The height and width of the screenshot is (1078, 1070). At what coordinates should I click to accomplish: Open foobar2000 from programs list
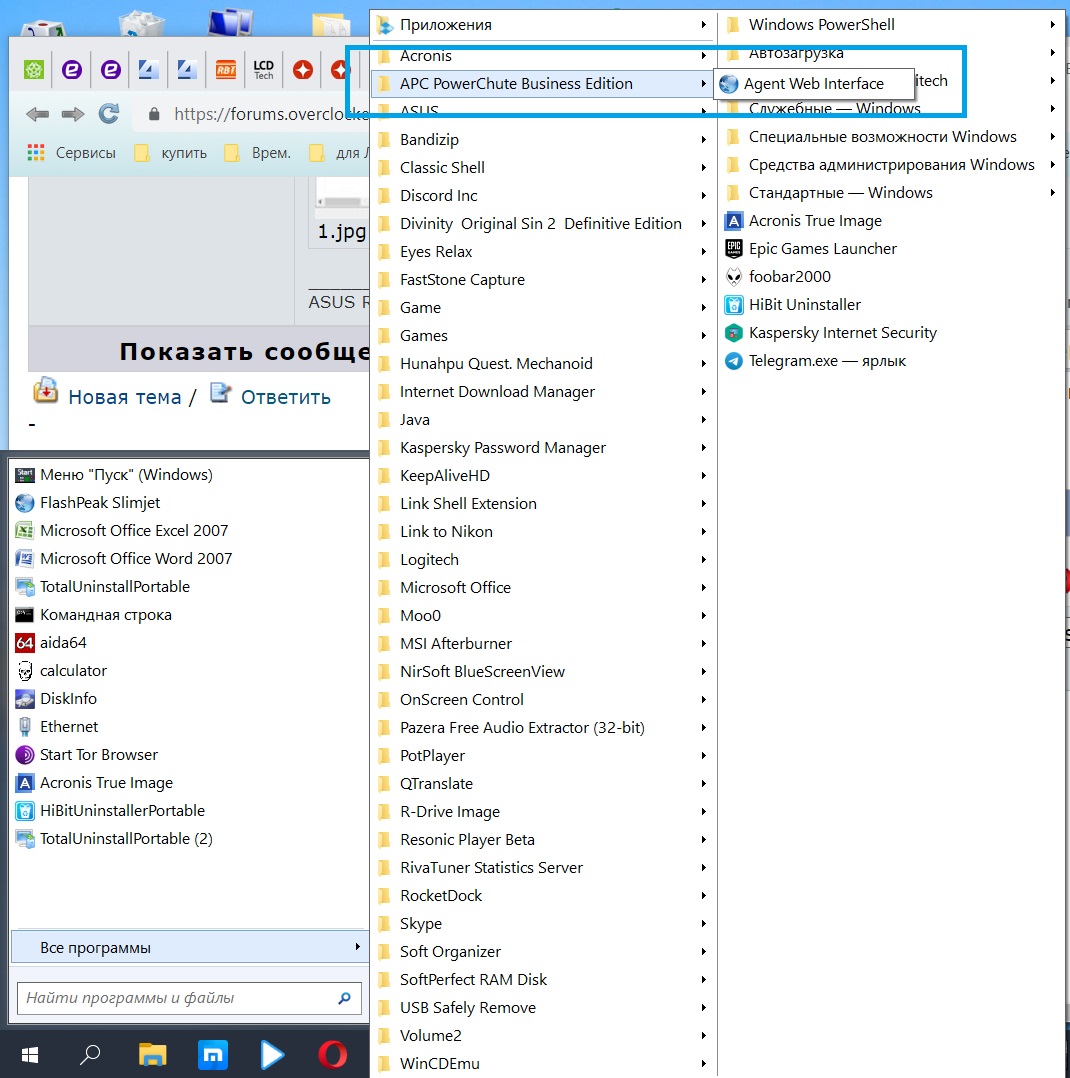tap(778, 276)
